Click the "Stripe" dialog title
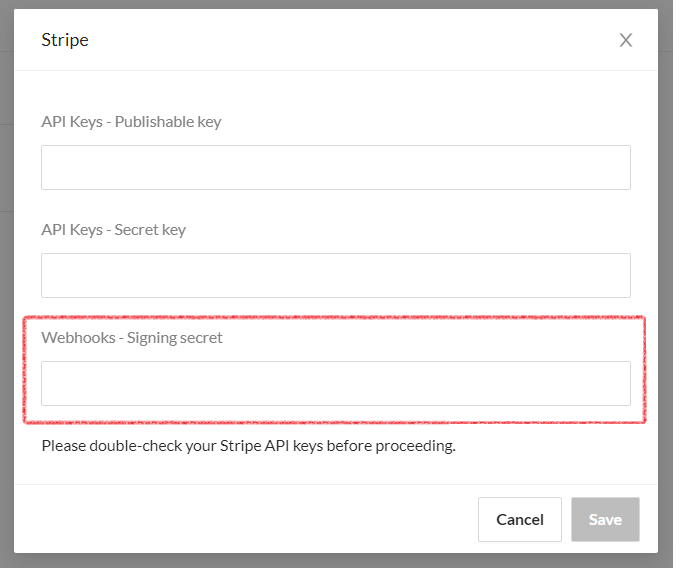The image size is (684, 568). (65, 40)
